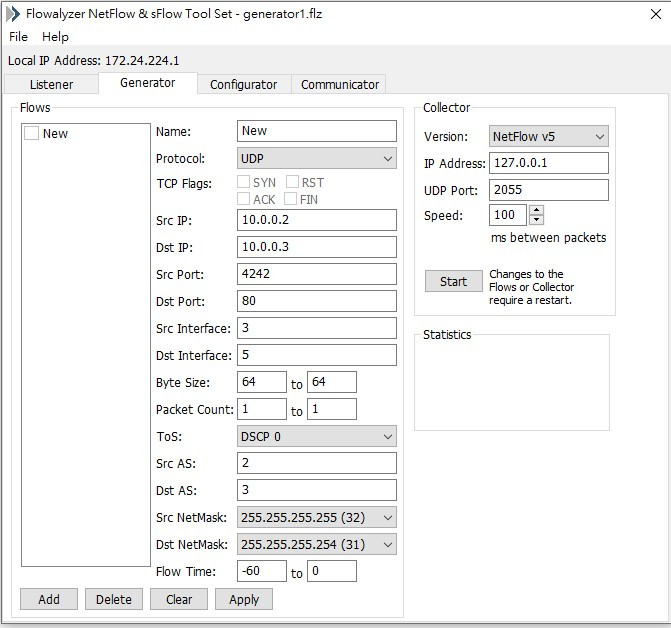Click the Flow Time end field

tap(332, 571)
